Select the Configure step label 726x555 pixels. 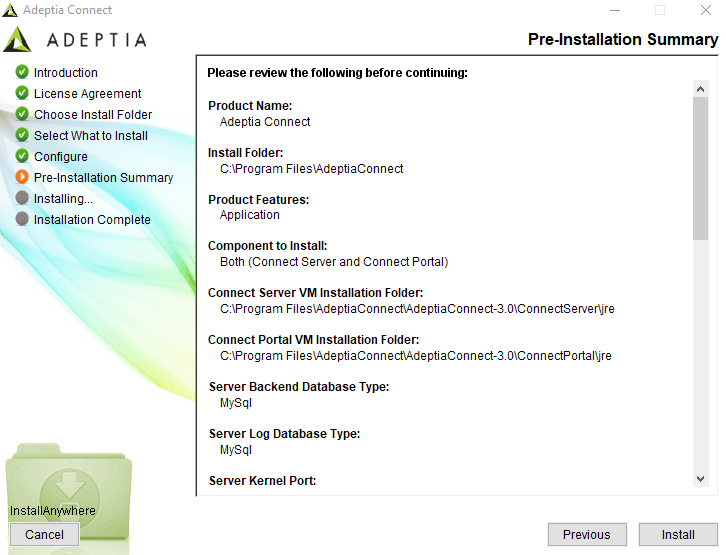(61, 157)
